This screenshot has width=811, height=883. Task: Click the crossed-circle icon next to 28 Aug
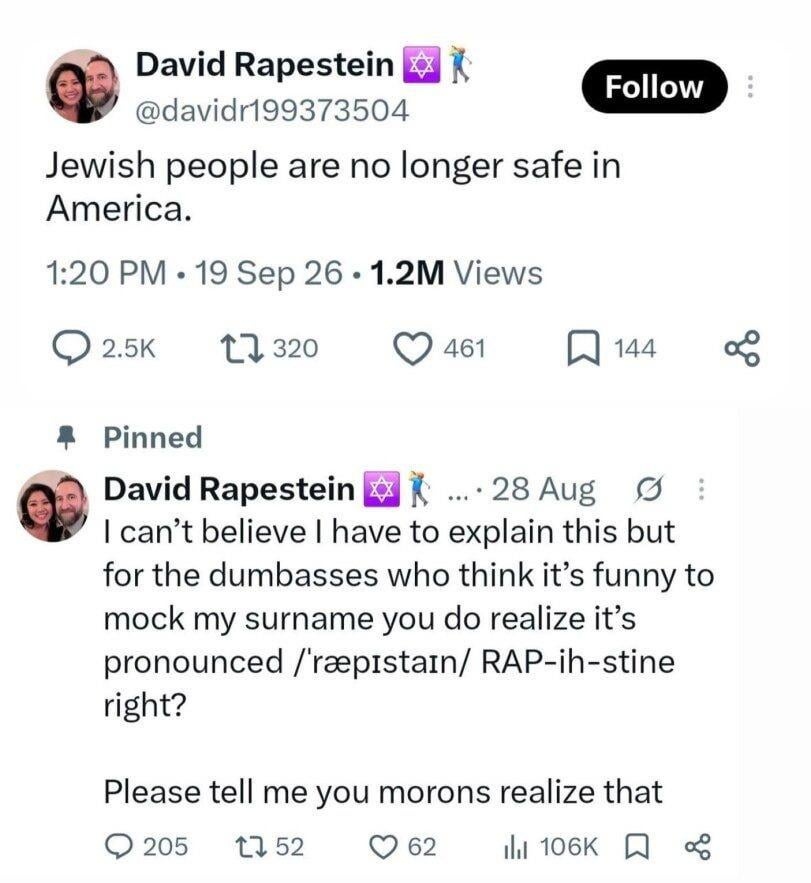point(649,489)
